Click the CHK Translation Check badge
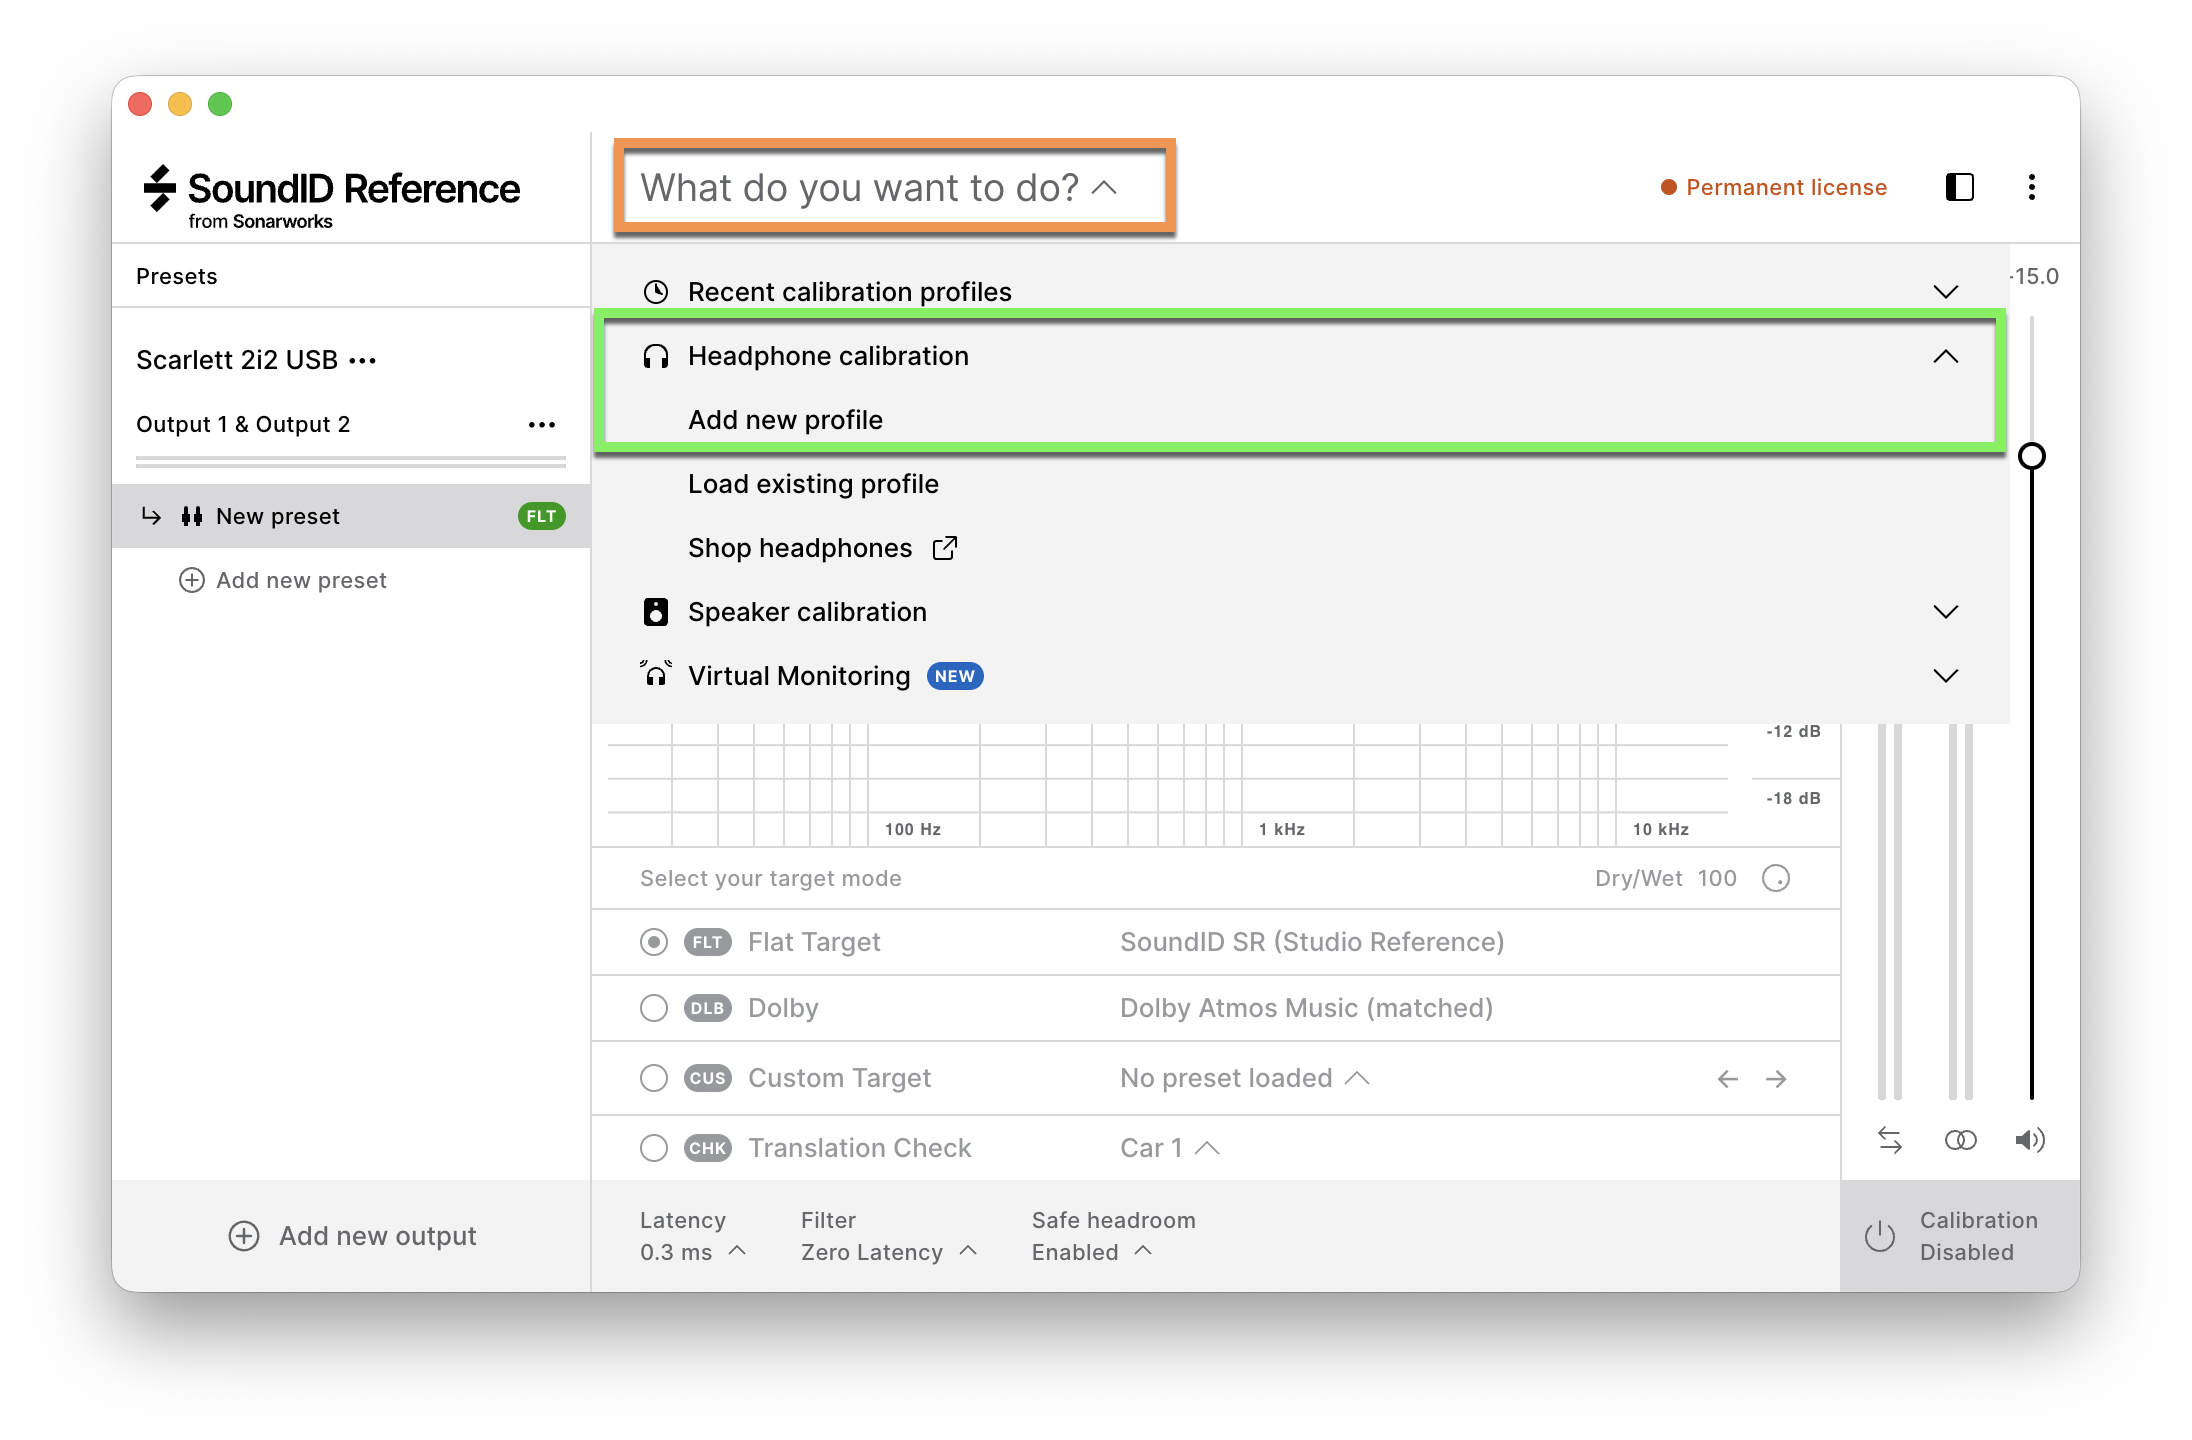The width and height of the screenshot is (2192, 1440). click(708, 1148)
